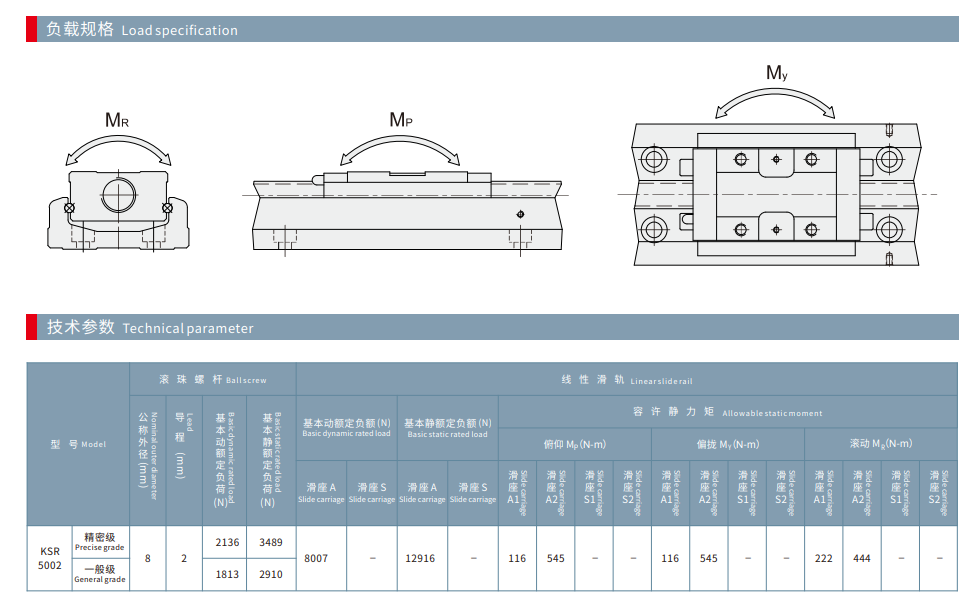
Task: Click the 8007 slide carriage A value
Action: pyautogui.click(x=316, y=558)
